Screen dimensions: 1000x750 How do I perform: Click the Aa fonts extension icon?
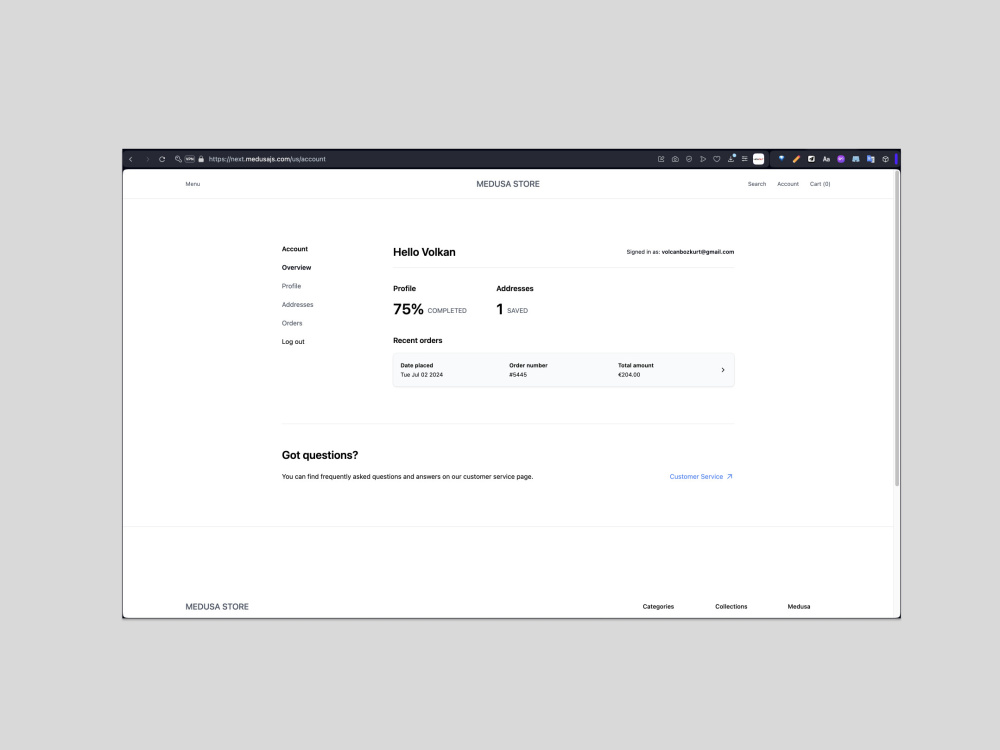coord(826,159)
